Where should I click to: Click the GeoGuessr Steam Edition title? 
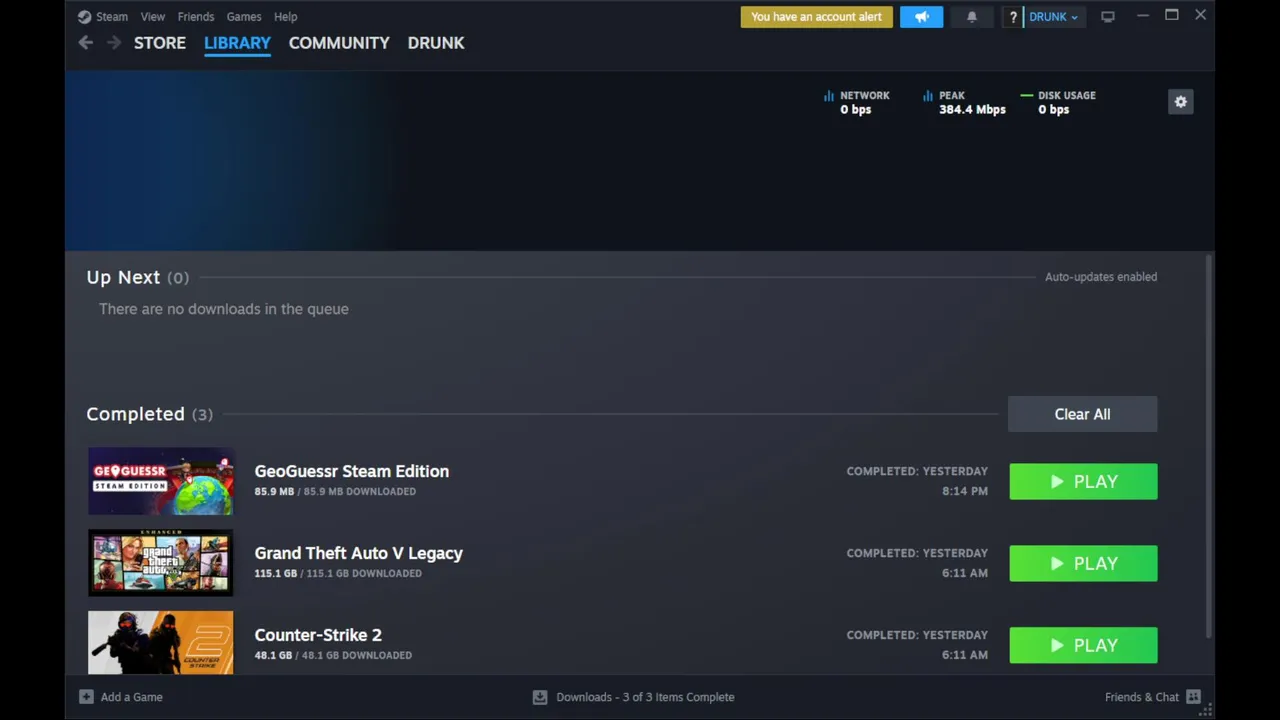point(351,471)
